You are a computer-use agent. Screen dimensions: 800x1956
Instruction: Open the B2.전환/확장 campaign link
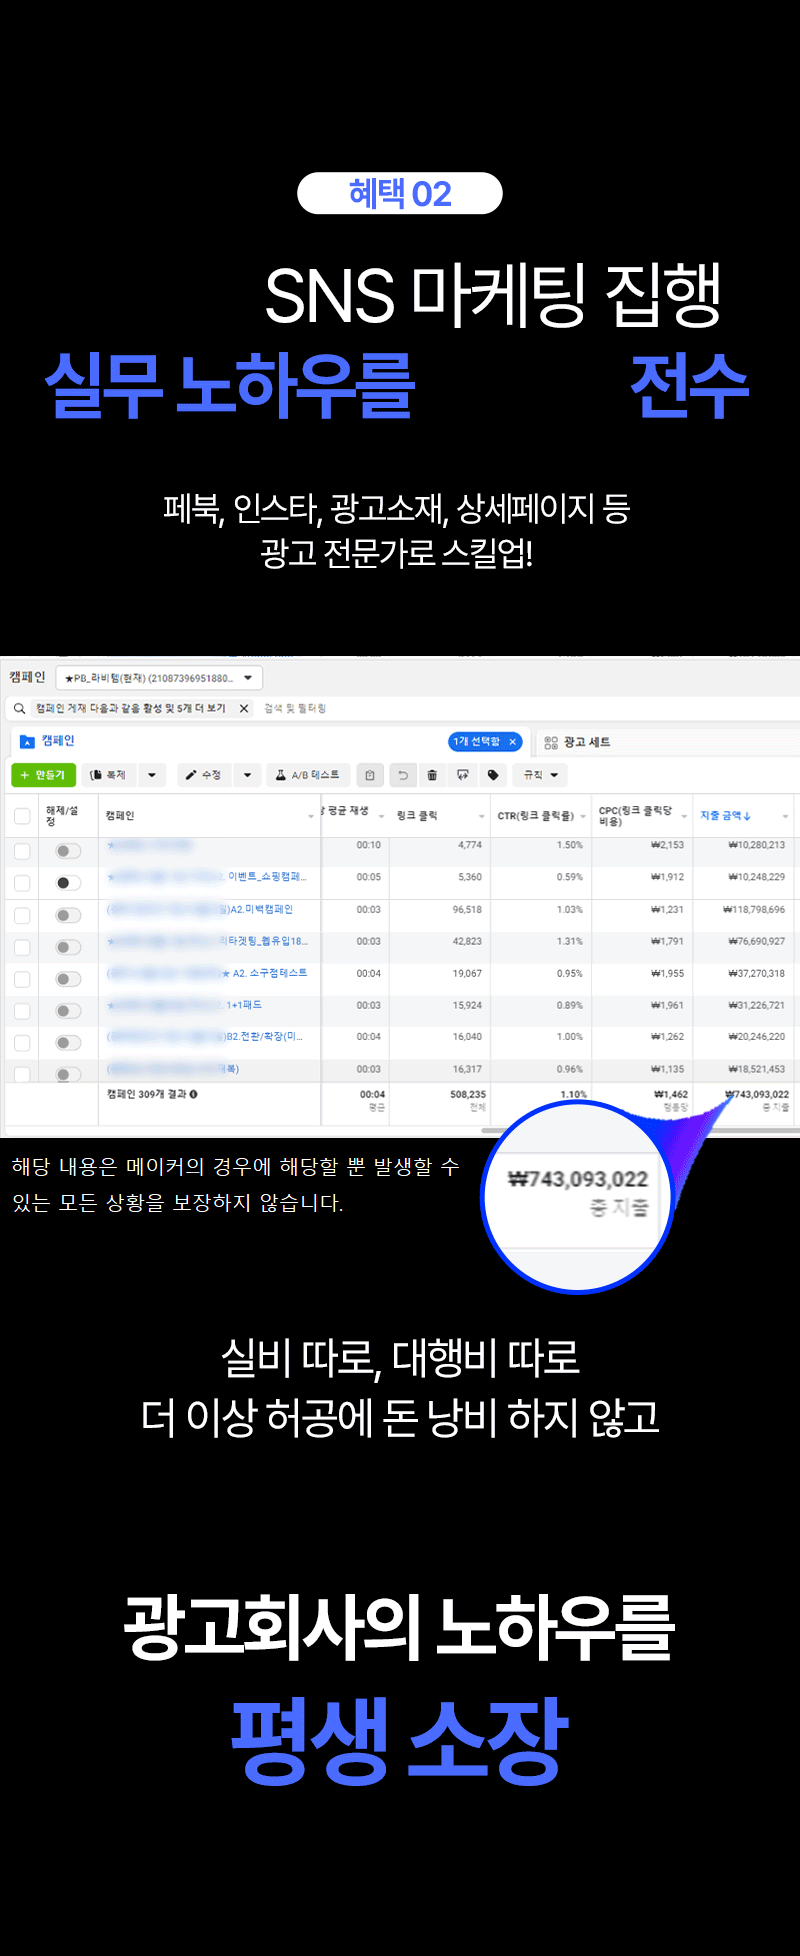(205, 1037)
